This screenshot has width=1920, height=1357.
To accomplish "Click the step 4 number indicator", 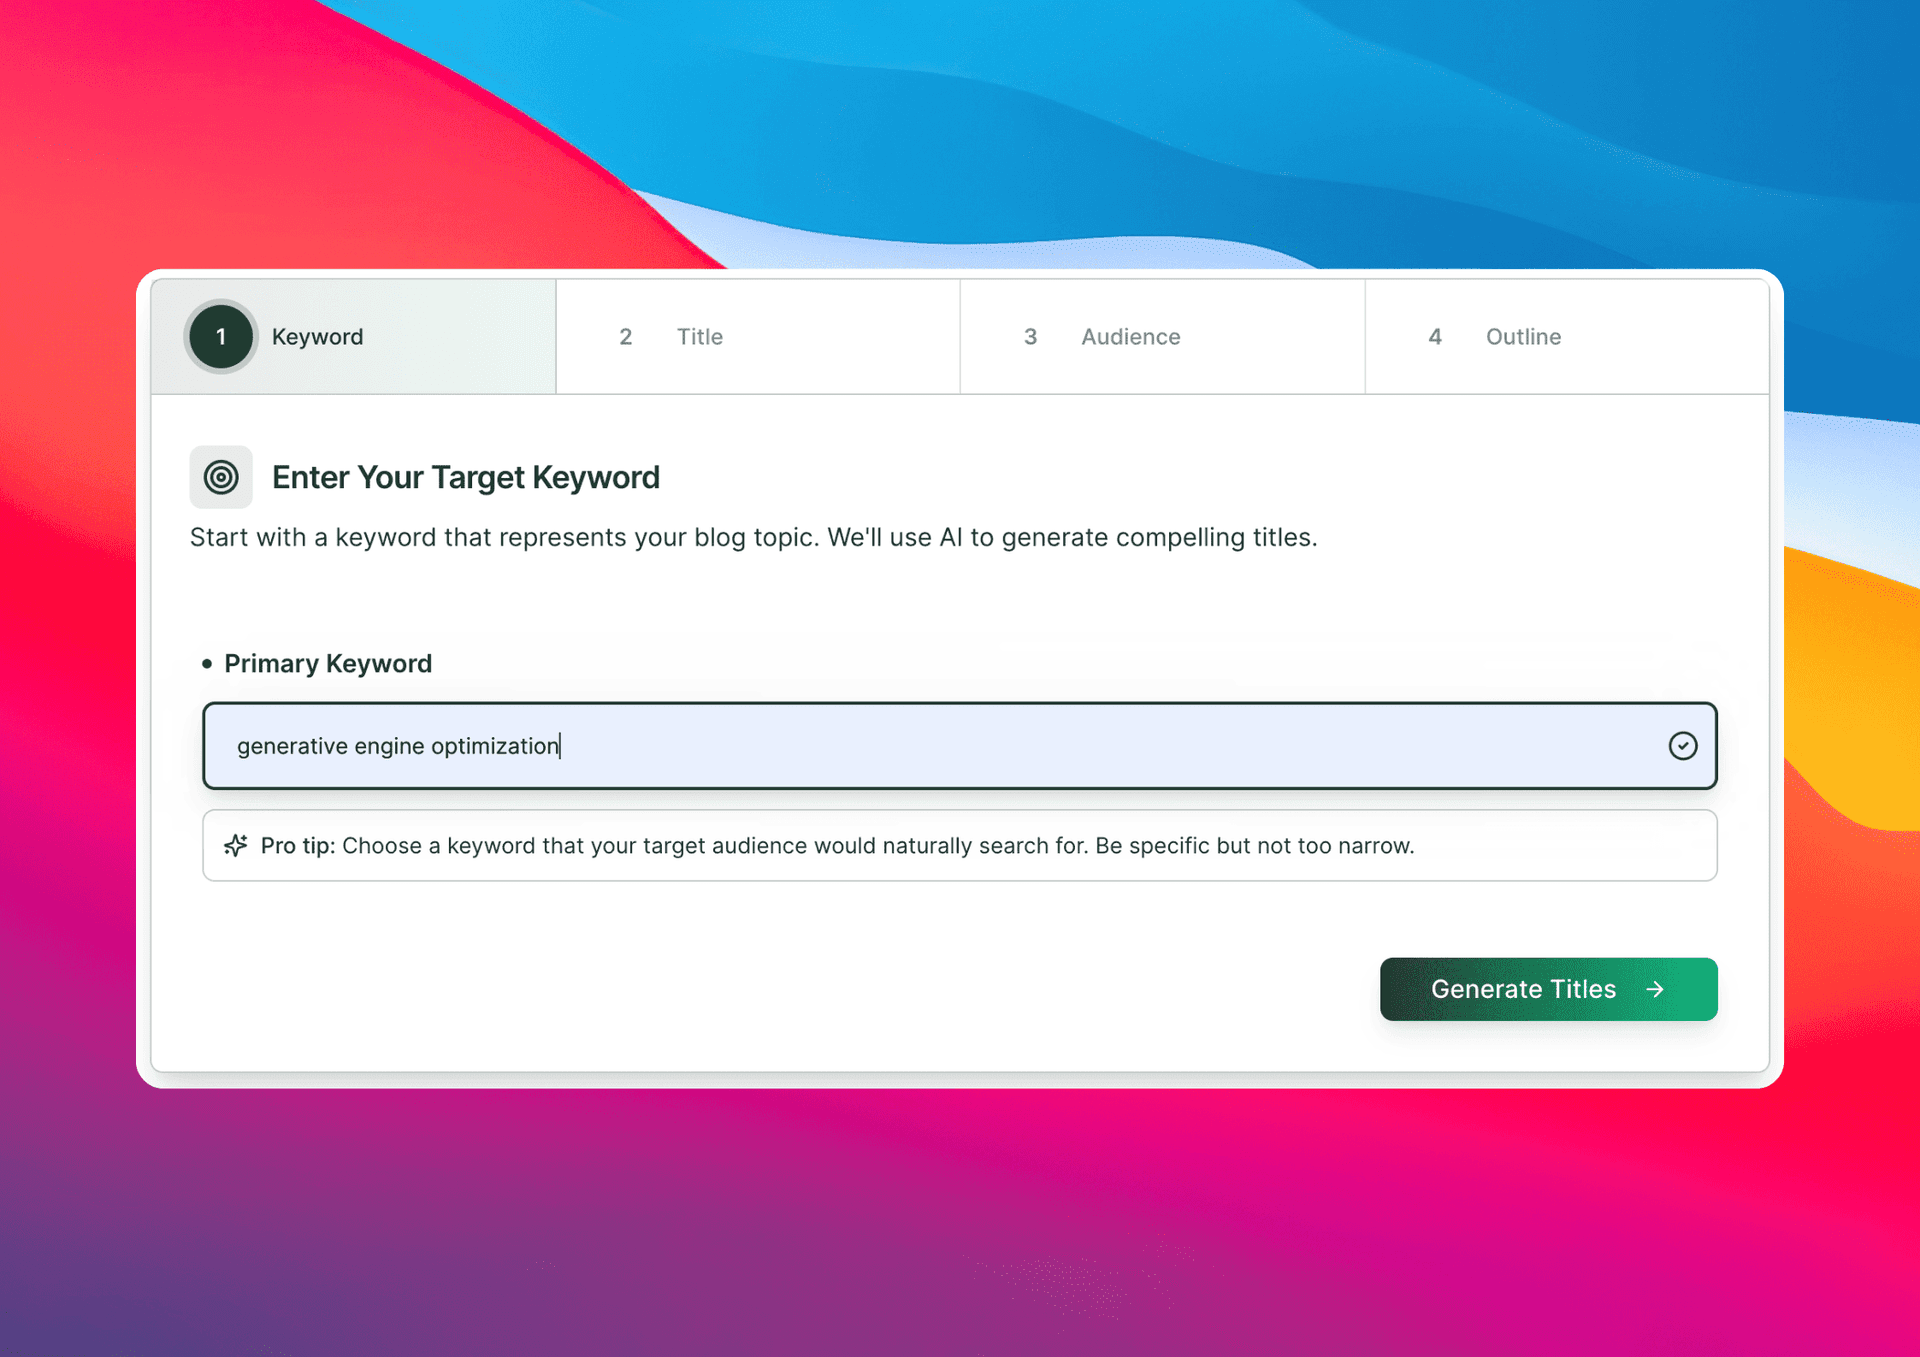I will pos(1435,336).
